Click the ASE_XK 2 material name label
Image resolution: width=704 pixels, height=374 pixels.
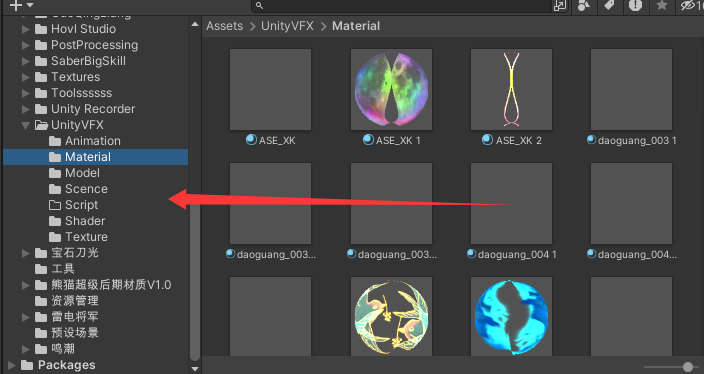(519, 141)
